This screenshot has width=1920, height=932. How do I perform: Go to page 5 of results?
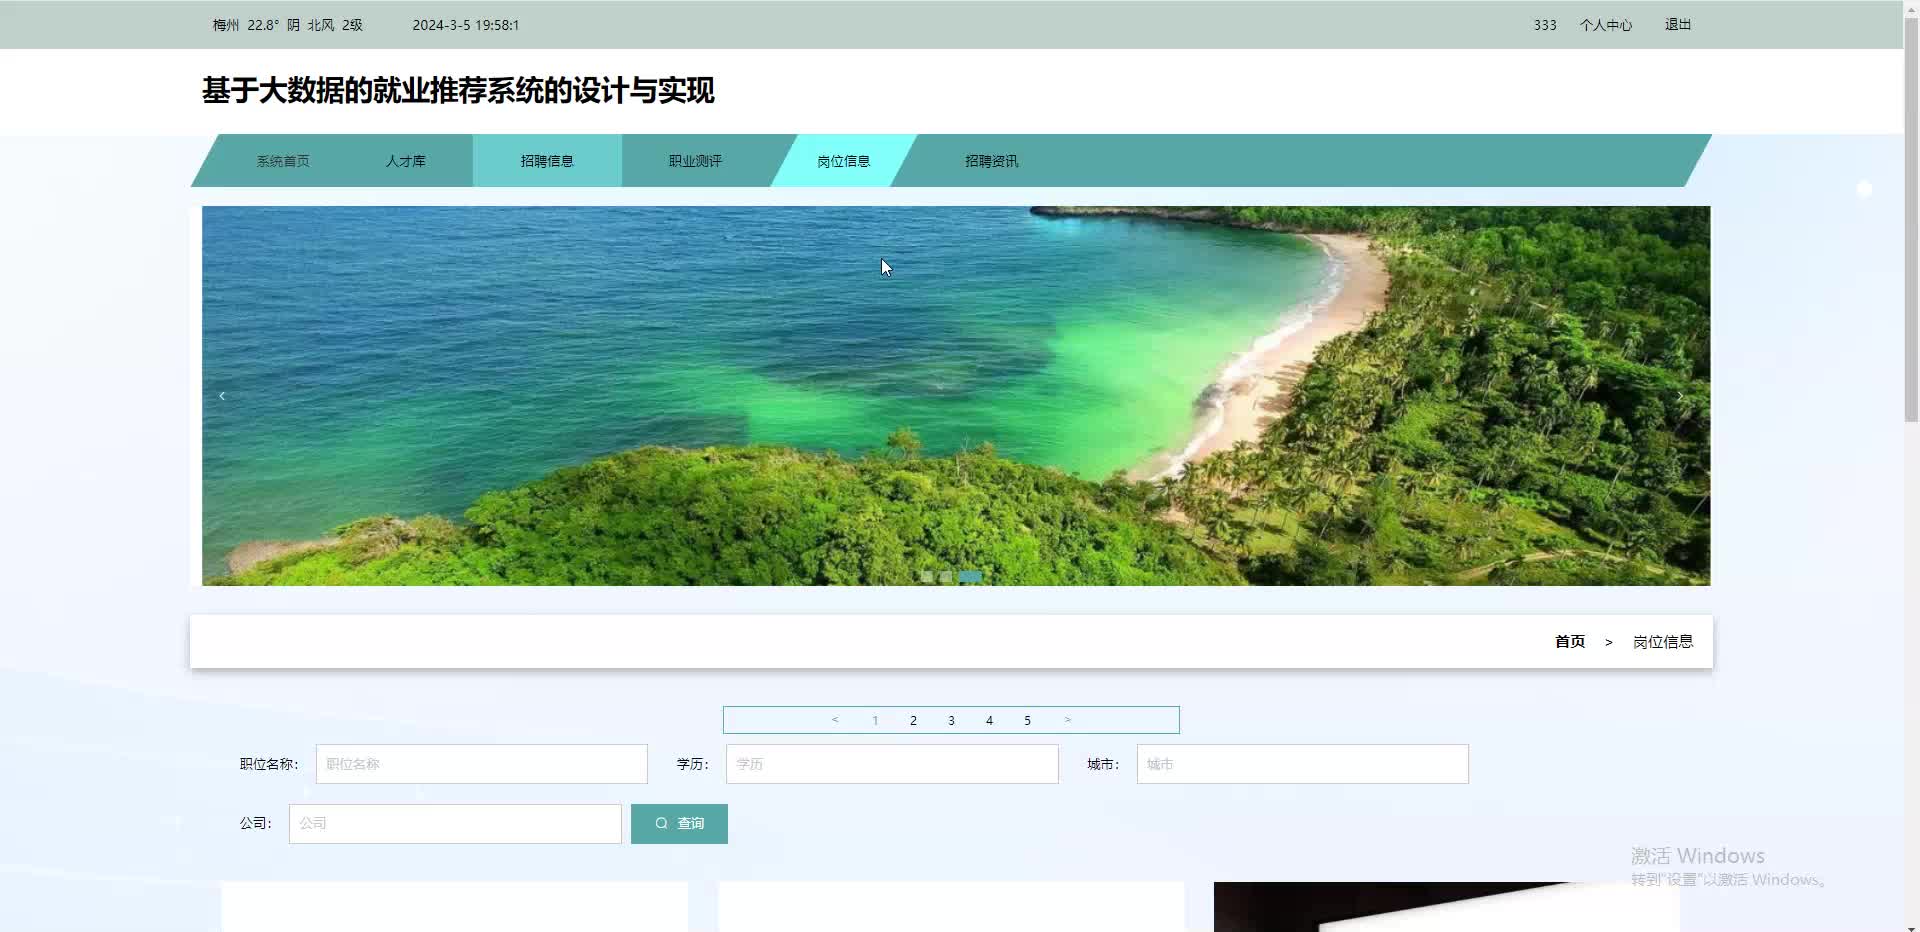click(x=1027, y=720)
